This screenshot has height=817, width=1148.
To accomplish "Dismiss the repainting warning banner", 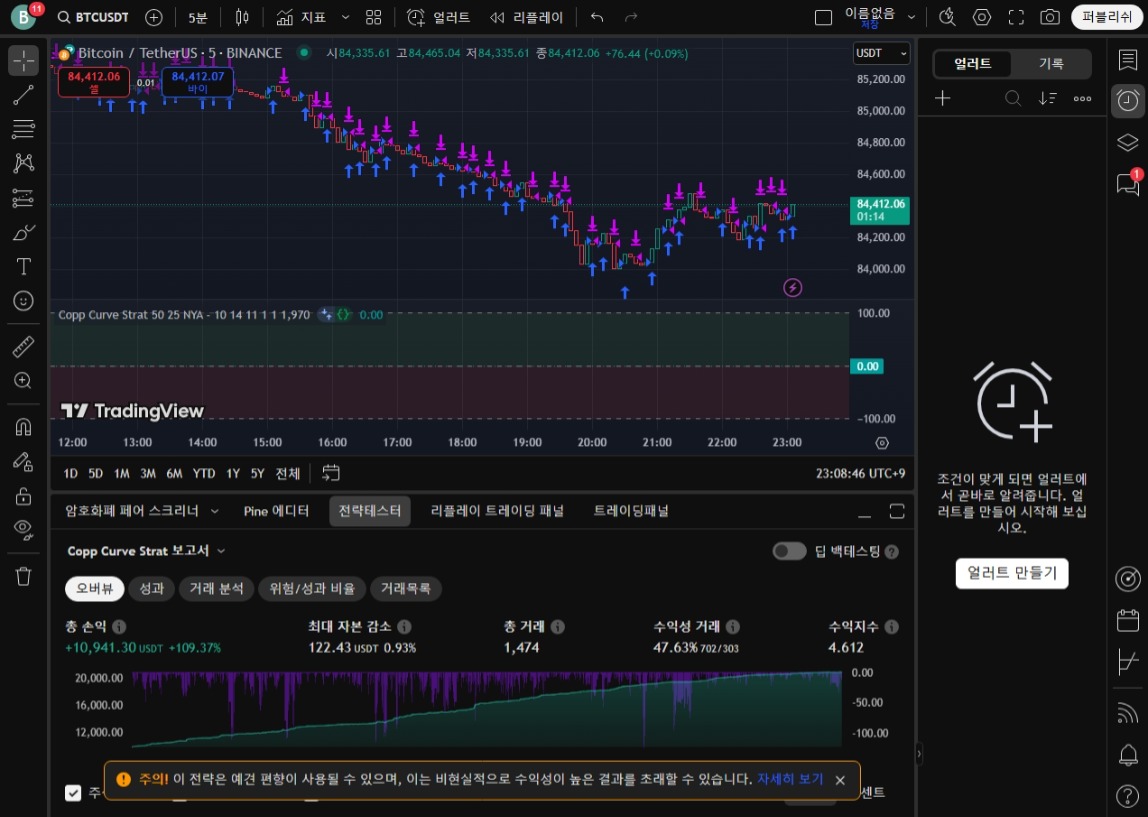I will [840, 780].
